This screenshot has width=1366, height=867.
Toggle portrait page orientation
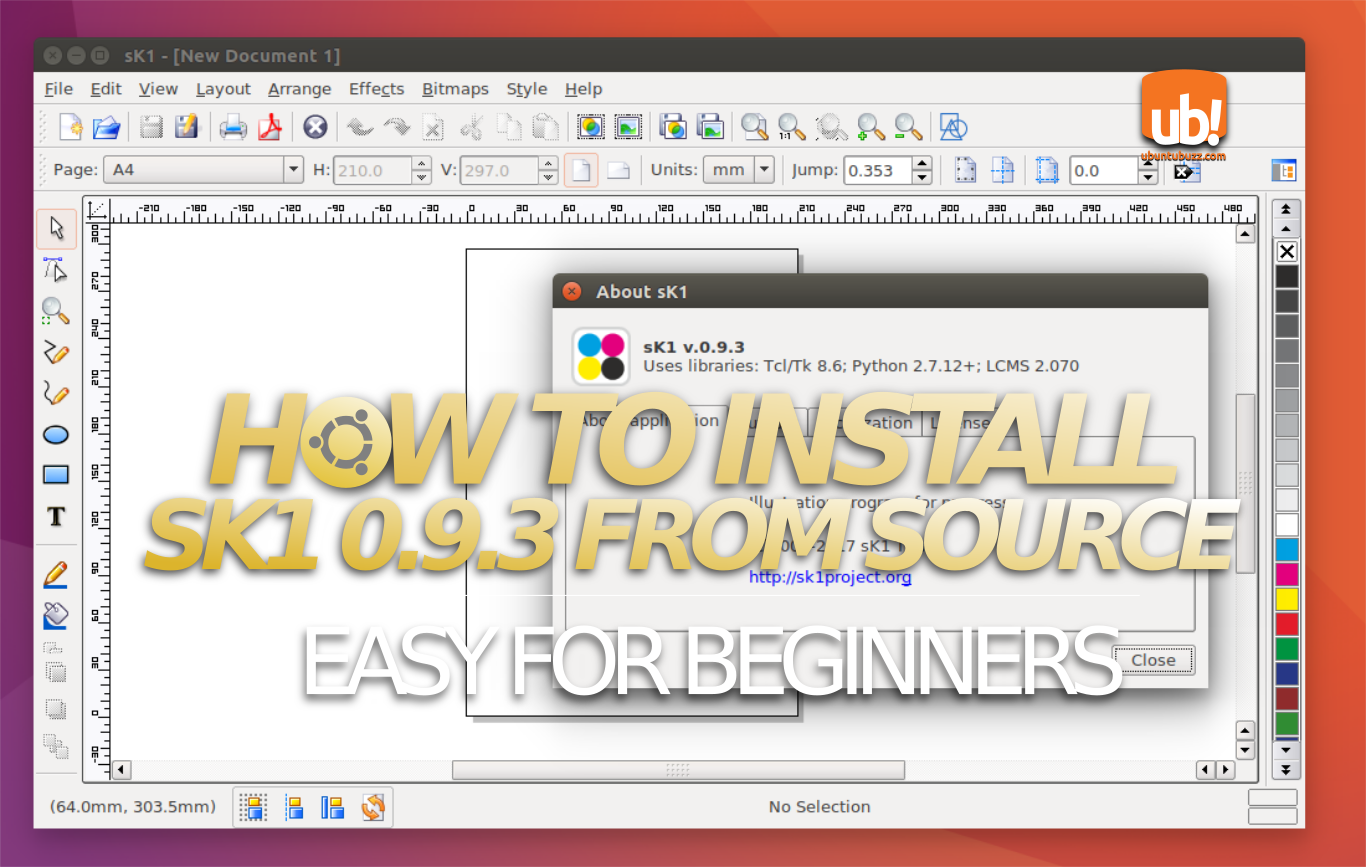[581, 170]
